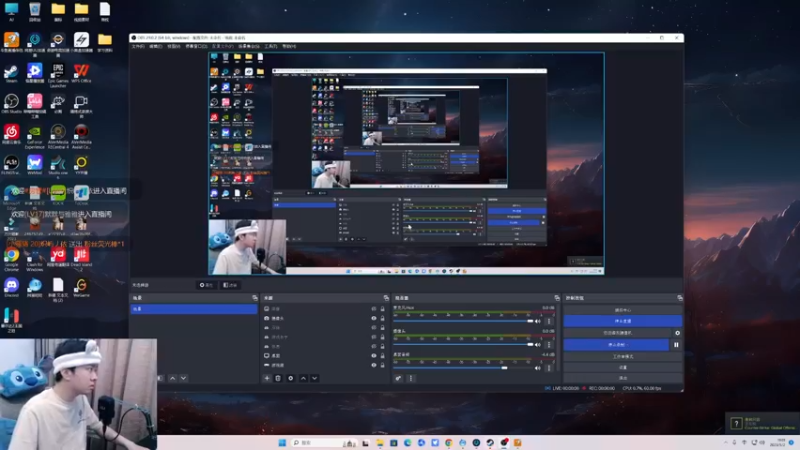800x450 pixels.
Task: Move source down with Sources toolbar arrow
Action: (x=315, y=378)
